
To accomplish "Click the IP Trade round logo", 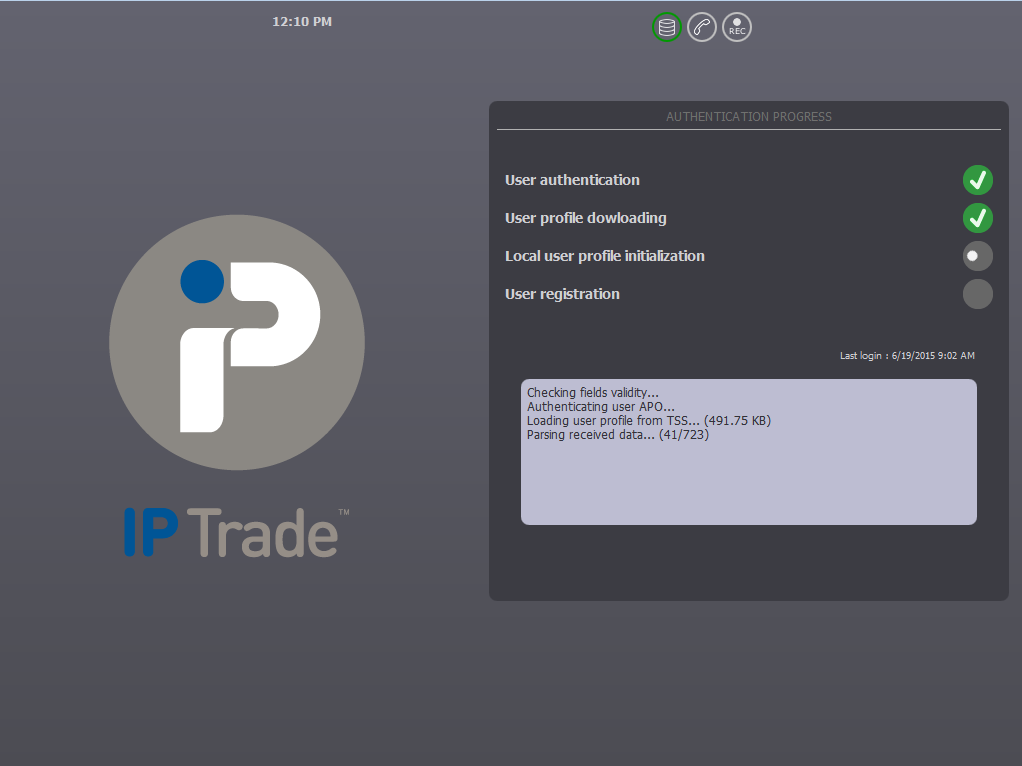I will (237, 342).
